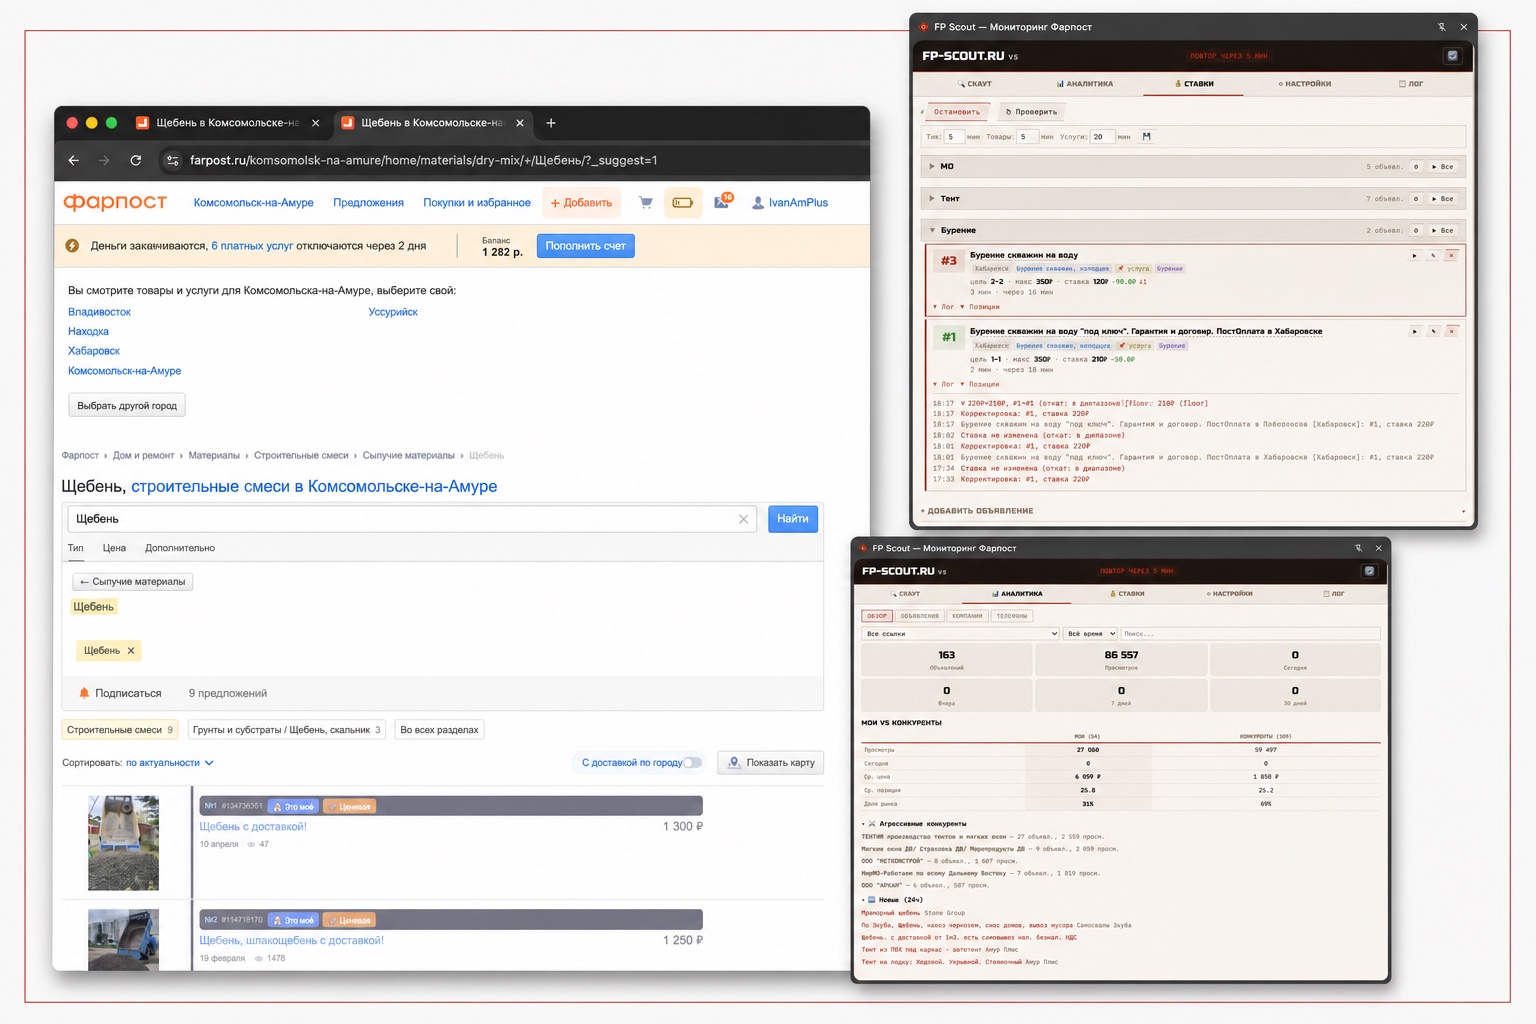Screen dimensions: 1536x1024
Task: Open the 'по актуальности' sort dropdown
Action: pyautogui.click(x=169, y=763)
